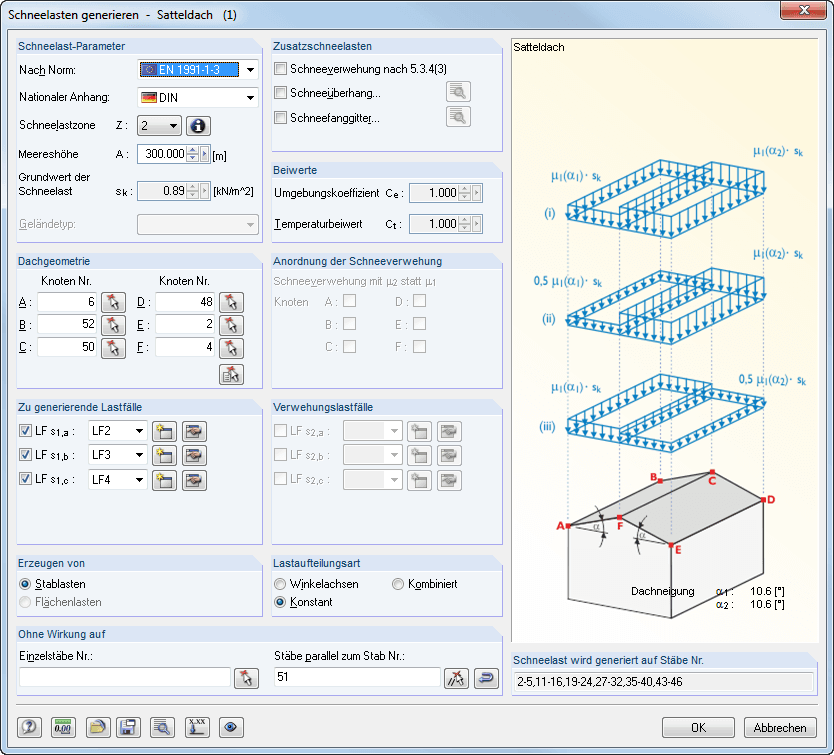
Task: Open the LF3 load case dropdown
Action: pyautogui.click(x=139, y=455)
